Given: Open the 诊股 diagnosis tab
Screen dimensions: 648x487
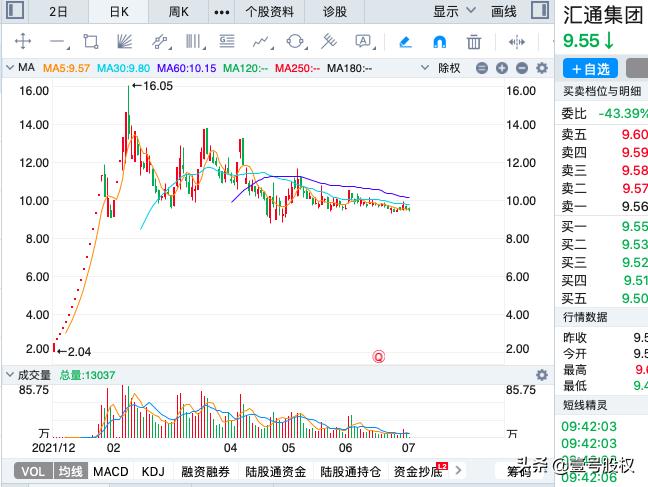Looking at the screenshot, I should tap(335, 12).
